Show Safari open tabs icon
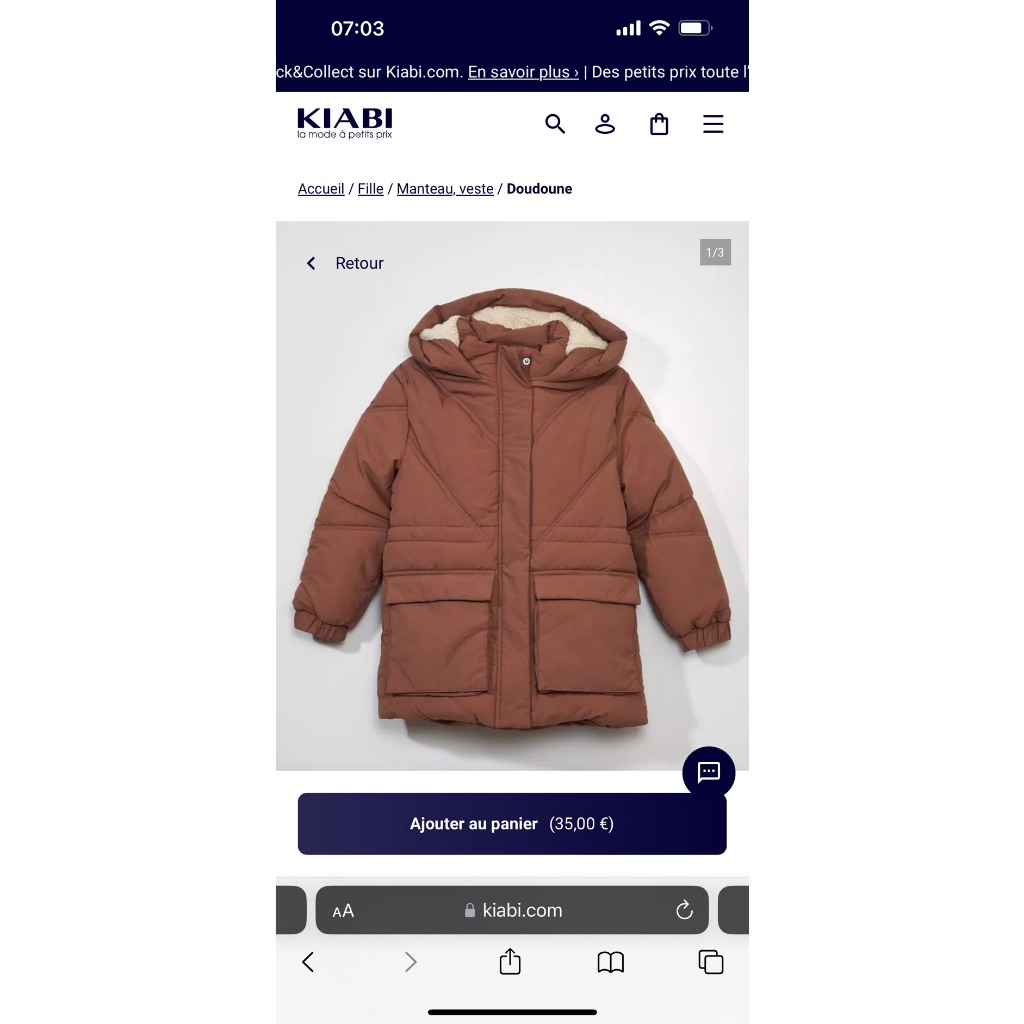The image size is (1024, 1024). point(711,962)
